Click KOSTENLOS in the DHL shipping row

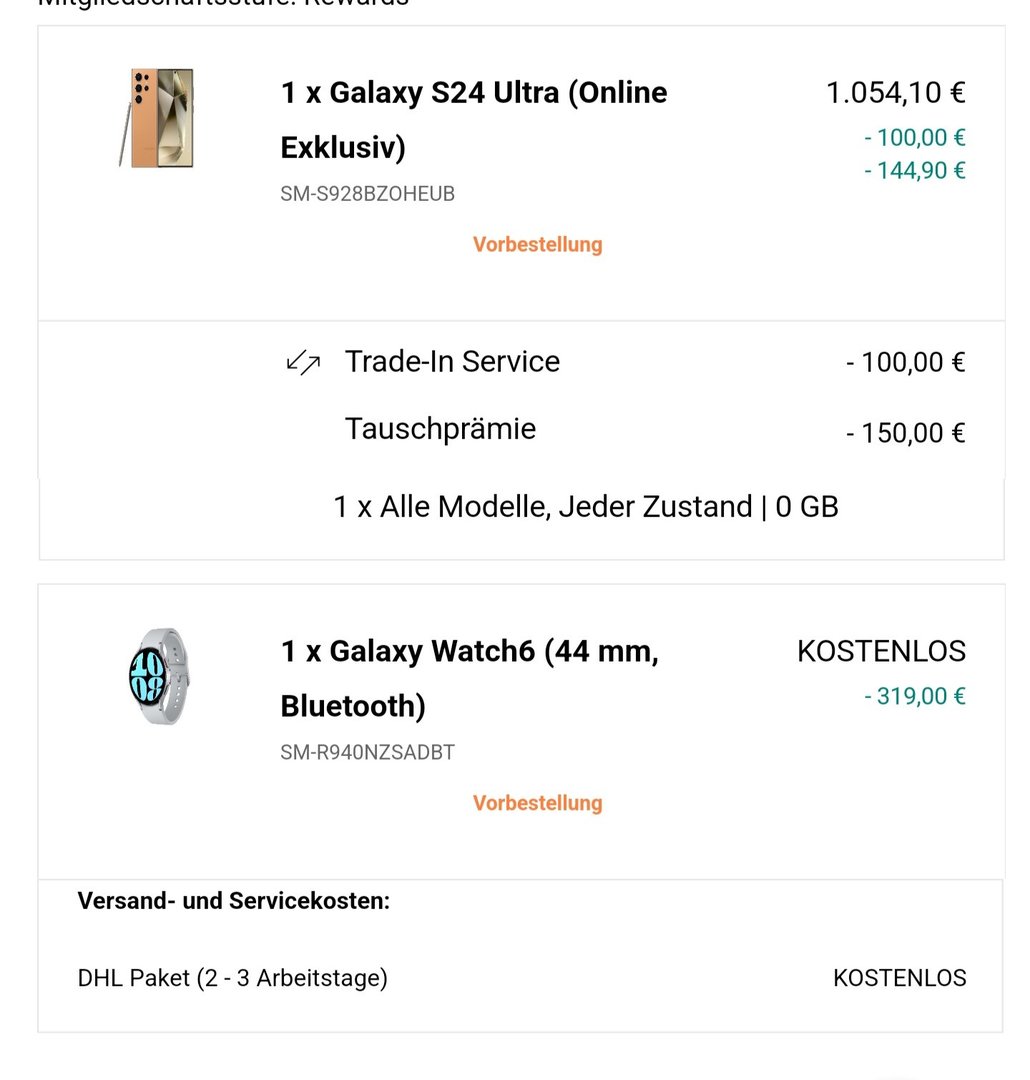click(x=899, y=977)
